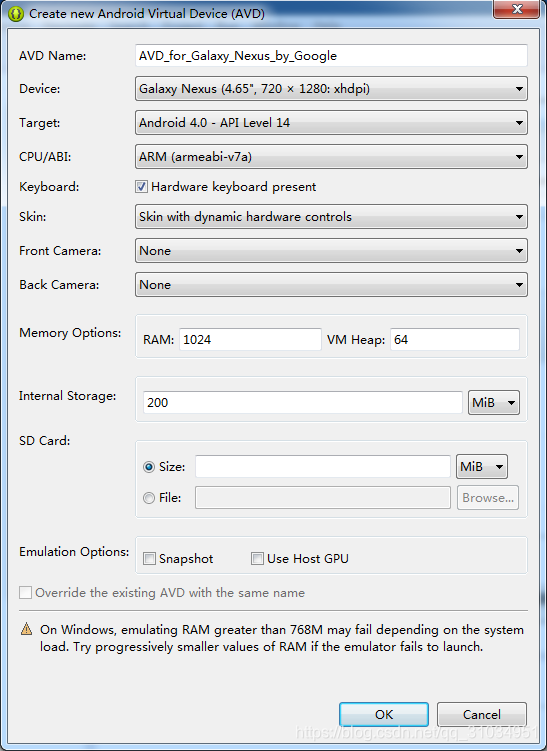
Task: Open the Skin dropdown
Action: coord(331,216)
